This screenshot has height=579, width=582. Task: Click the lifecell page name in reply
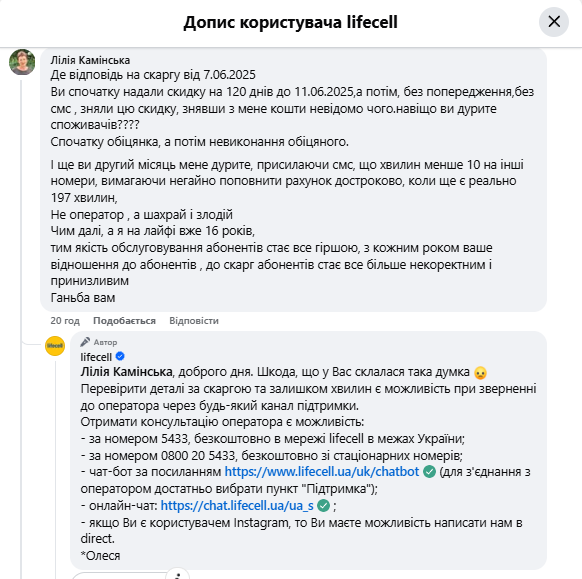click(96, 357)
